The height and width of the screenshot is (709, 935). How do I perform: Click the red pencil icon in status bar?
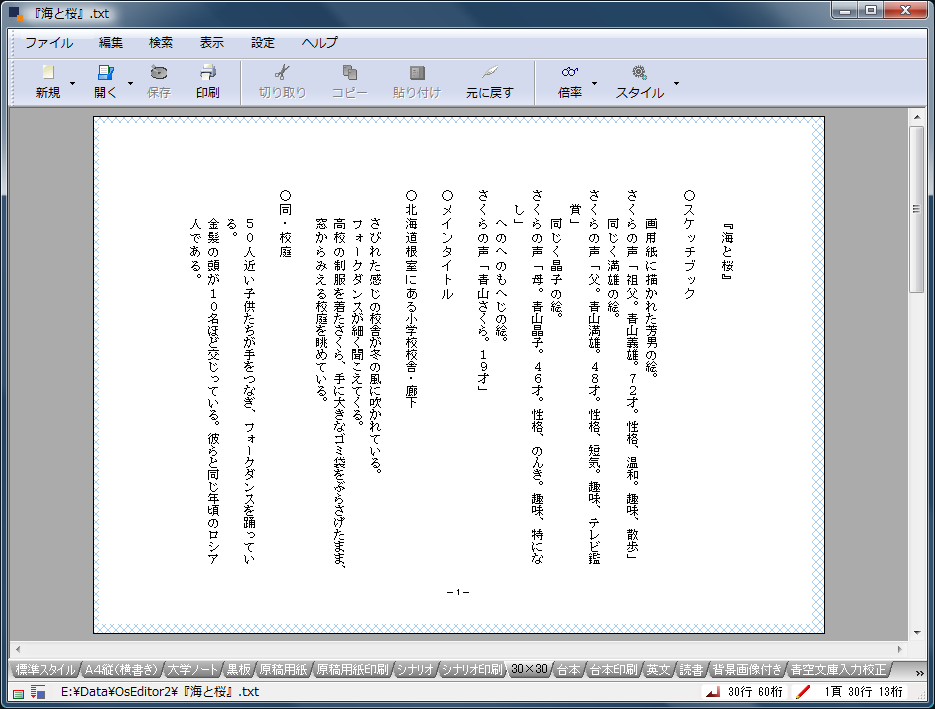click(x=803, y=692)
